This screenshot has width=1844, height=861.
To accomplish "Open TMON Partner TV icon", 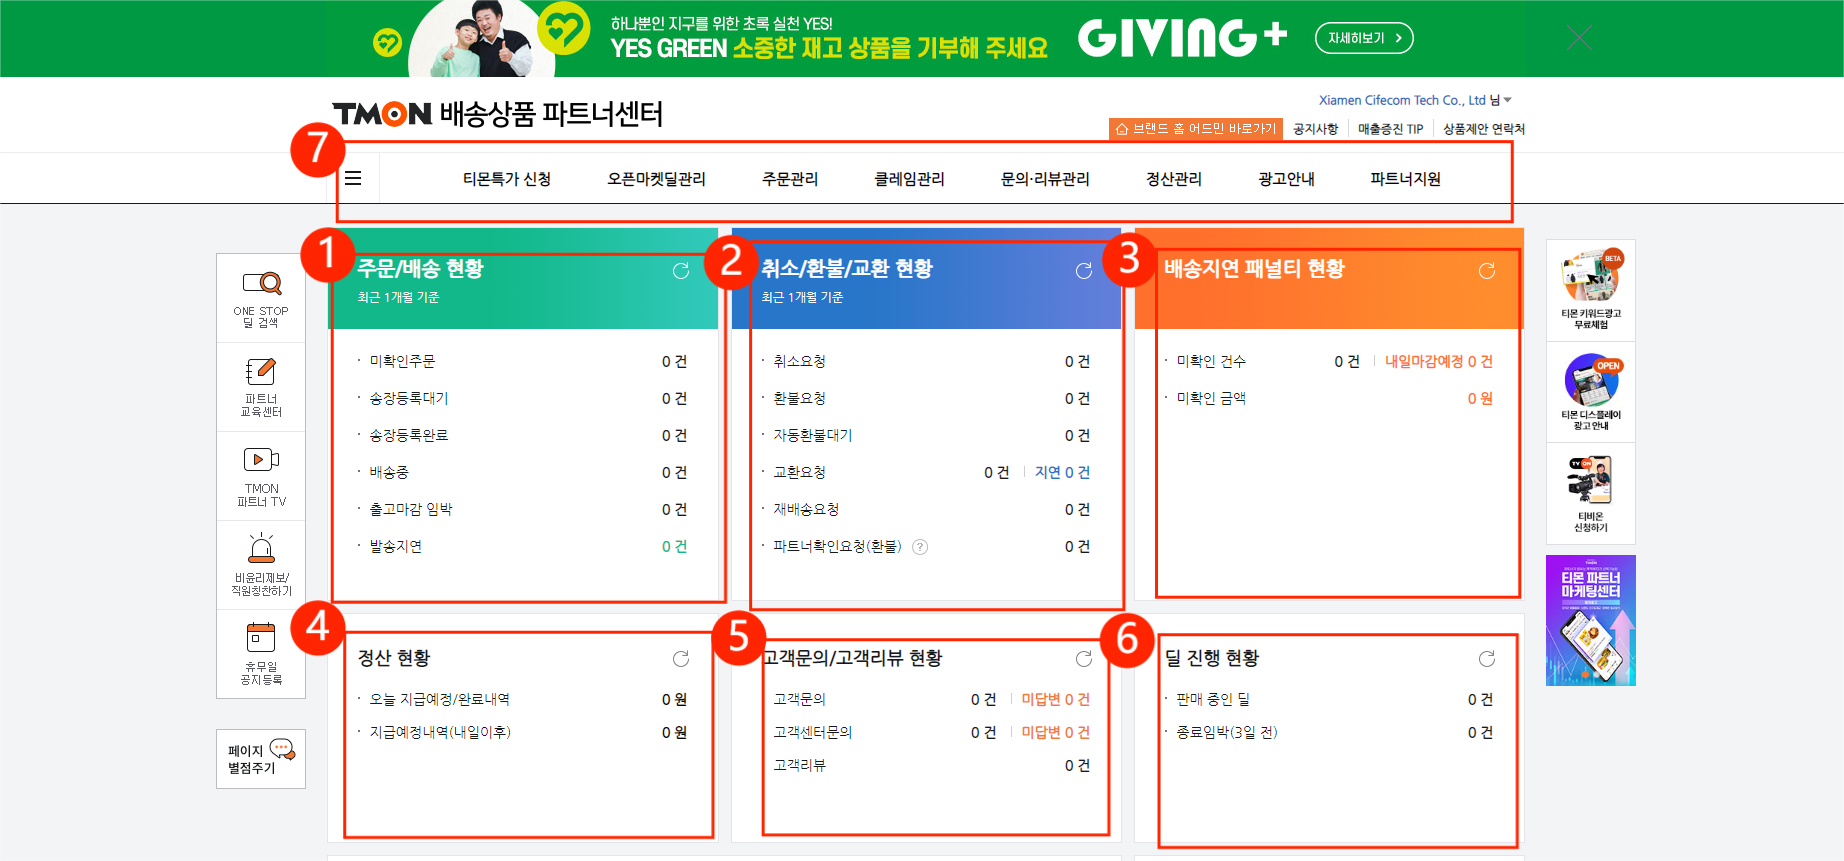I will click(261, 460).
